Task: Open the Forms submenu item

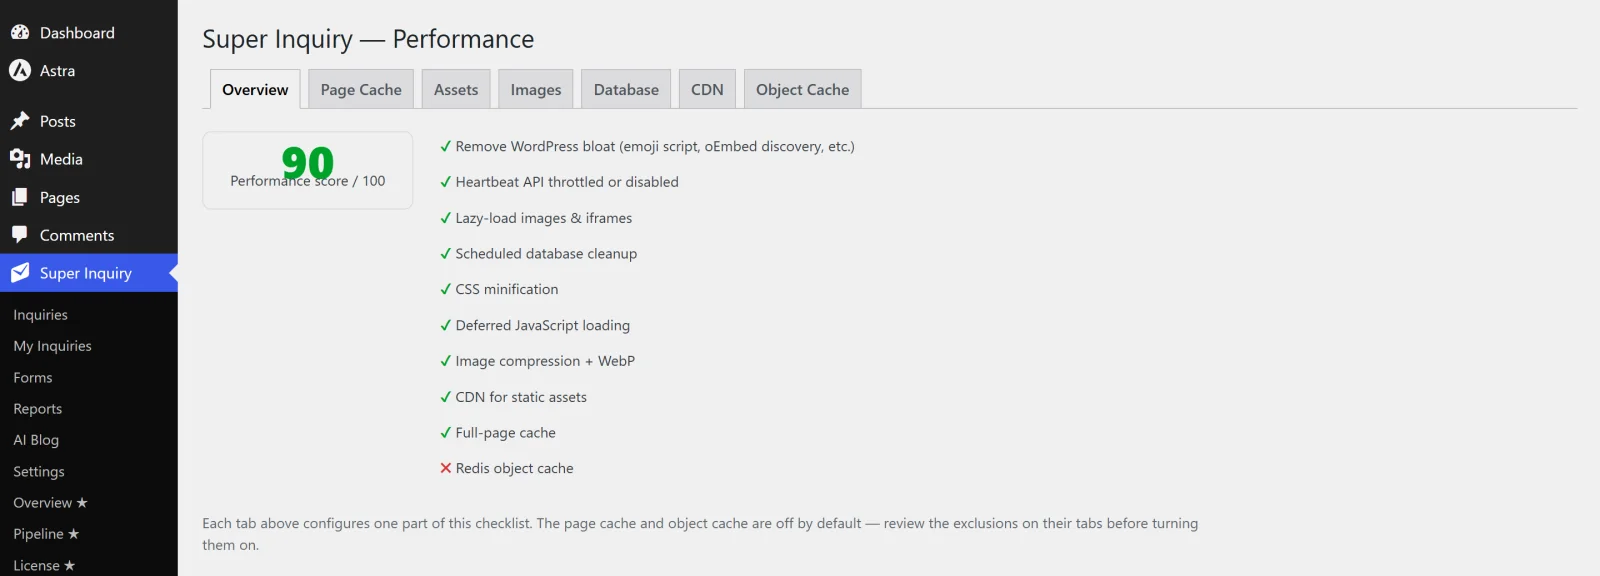Action: point(33,378)
